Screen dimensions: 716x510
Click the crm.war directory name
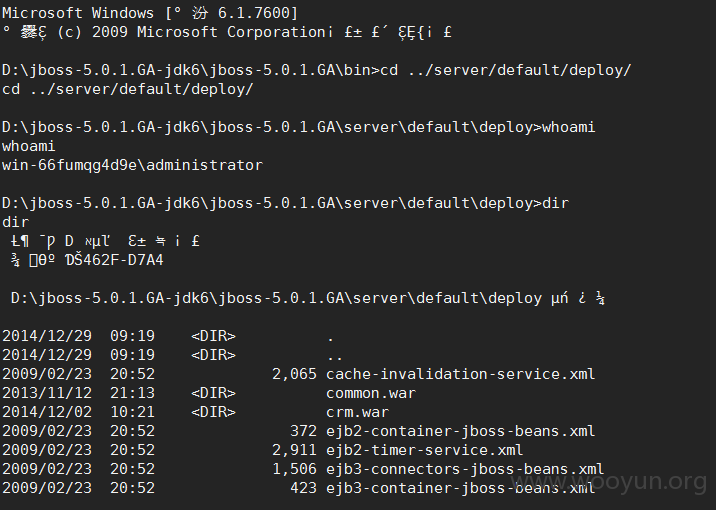pyautogui.click(x=357, y=412)
